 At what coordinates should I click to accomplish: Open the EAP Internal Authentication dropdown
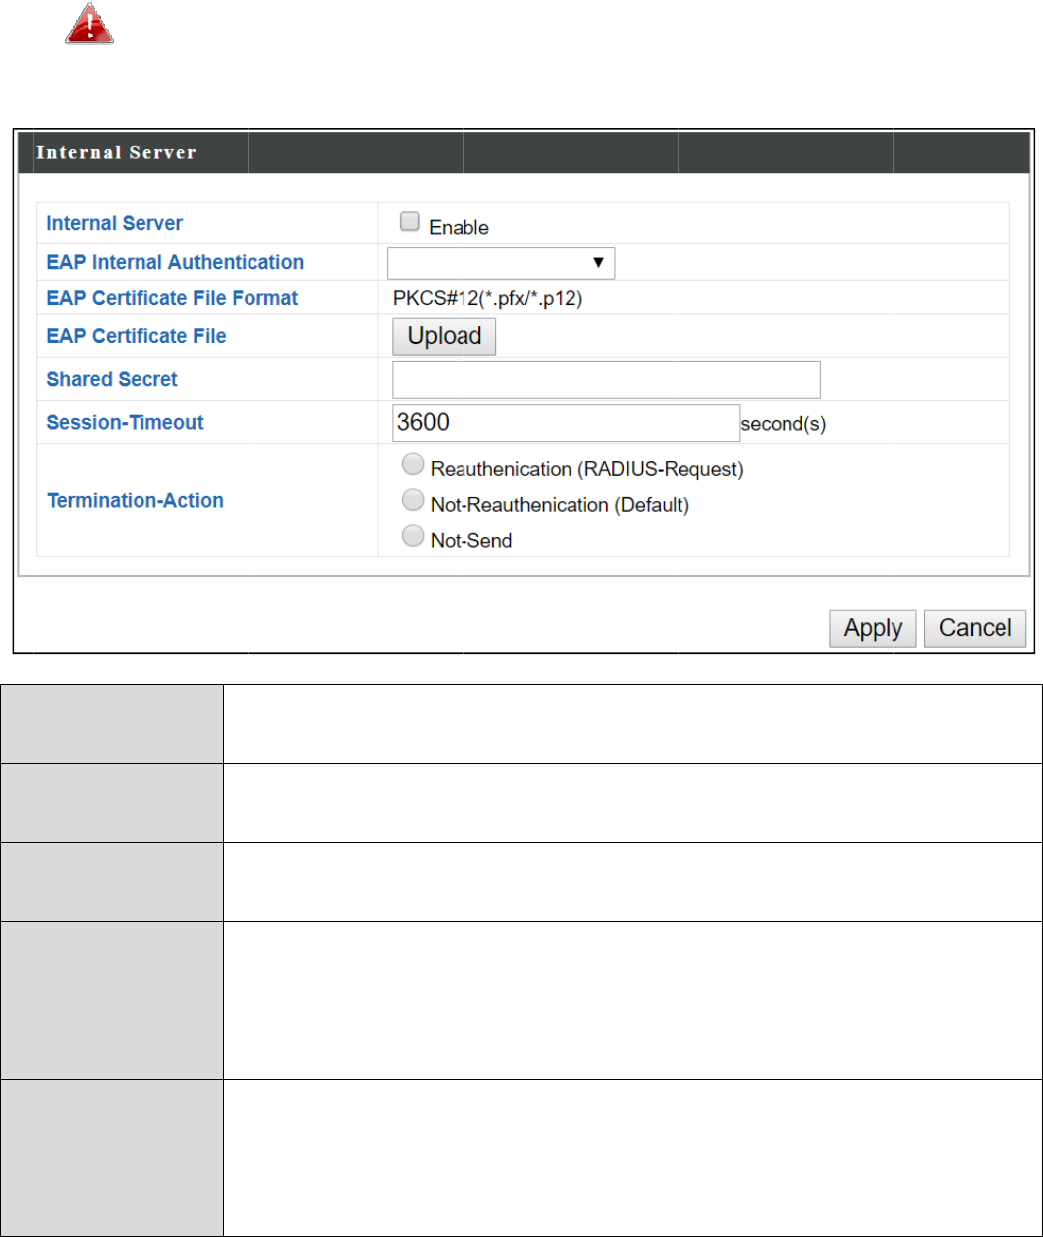coord(500,263)
